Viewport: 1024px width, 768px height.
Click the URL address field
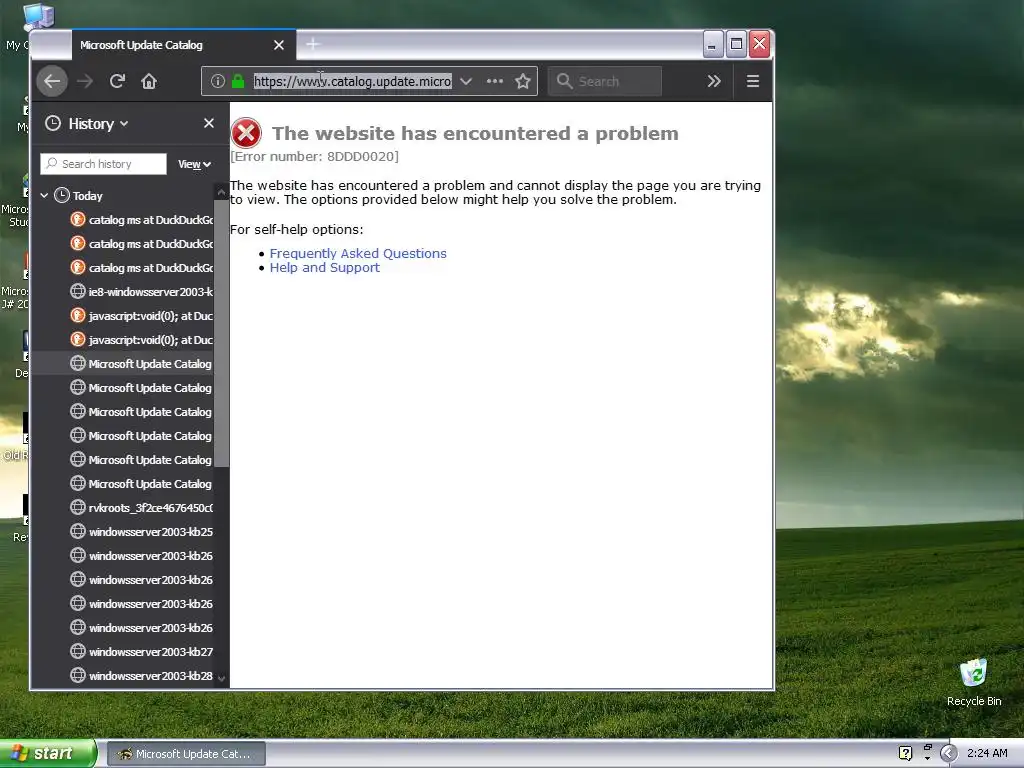353,81
